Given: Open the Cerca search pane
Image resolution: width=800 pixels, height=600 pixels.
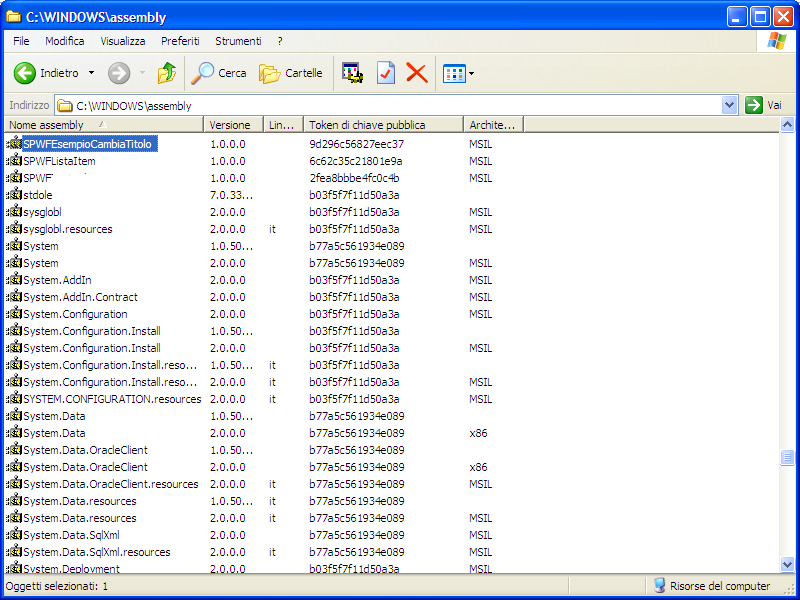Looking at the screenshot, I should coord(219,73).
